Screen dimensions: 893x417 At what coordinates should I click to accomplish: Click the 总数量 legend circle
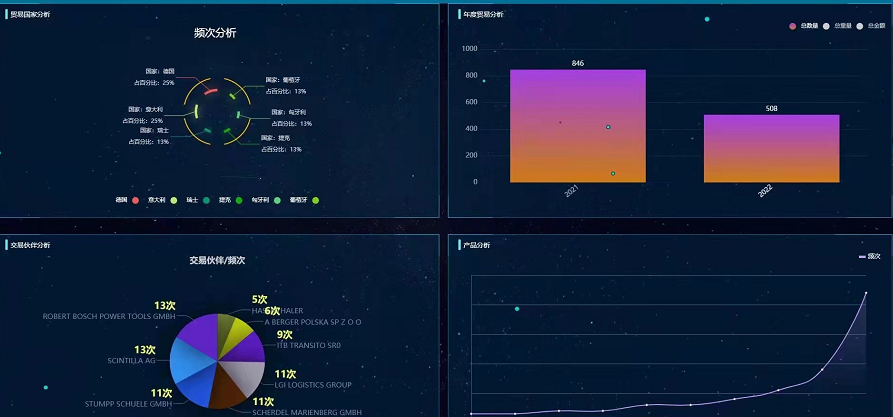(794, 26)
